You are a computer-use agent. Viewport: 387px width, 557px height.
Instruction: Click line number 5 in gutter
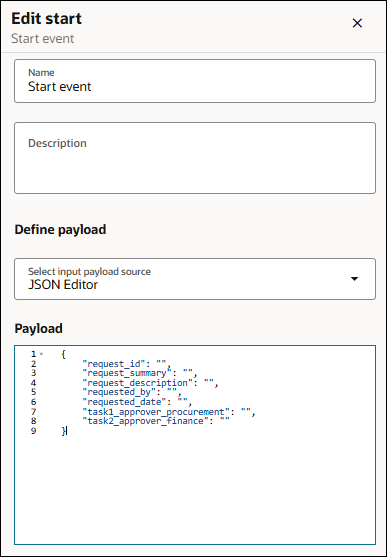tap(33, 393)
